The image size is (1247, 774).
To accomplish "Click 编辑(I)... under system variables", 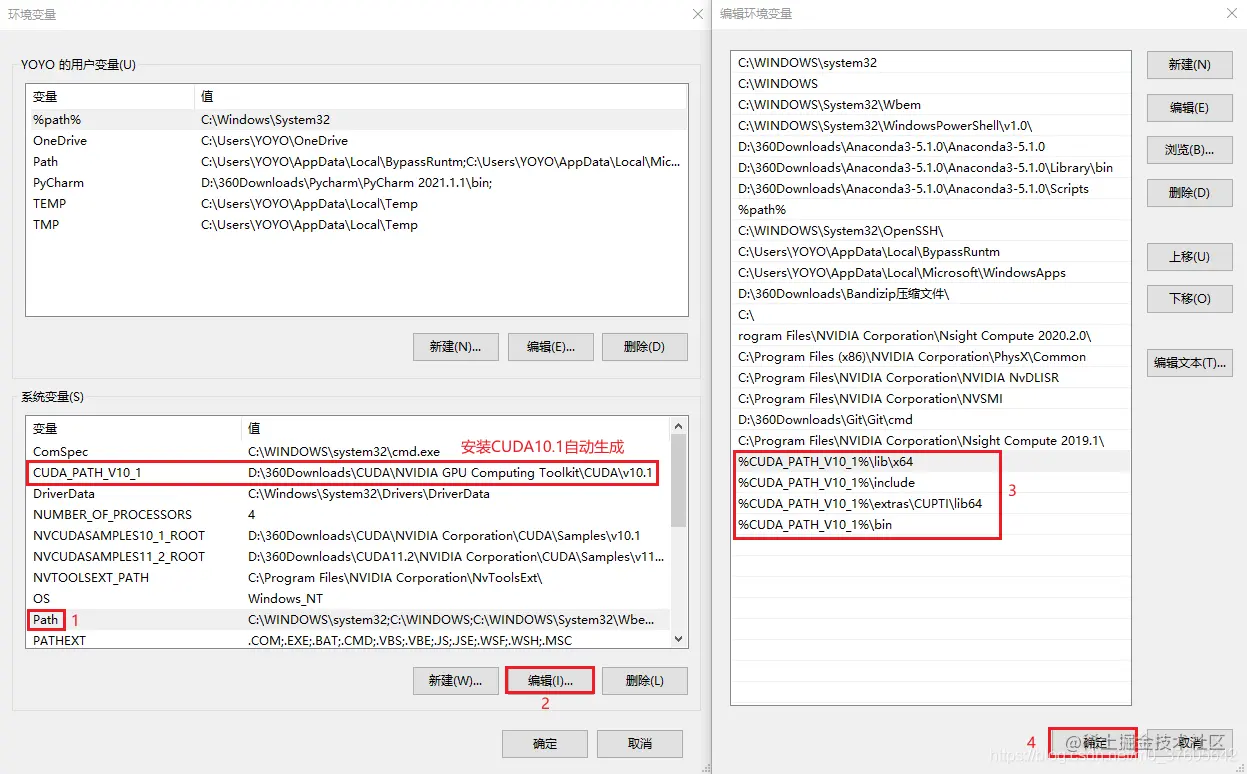I will [x=550, y=681].
